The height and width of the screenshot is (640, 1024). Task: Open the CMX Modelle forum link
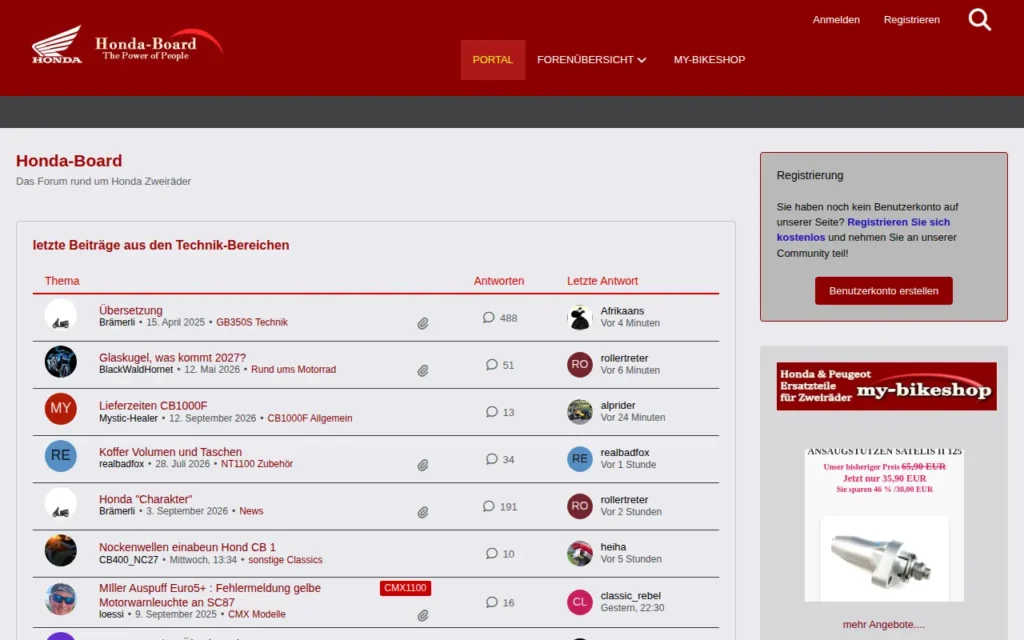[x=257, y=614]
